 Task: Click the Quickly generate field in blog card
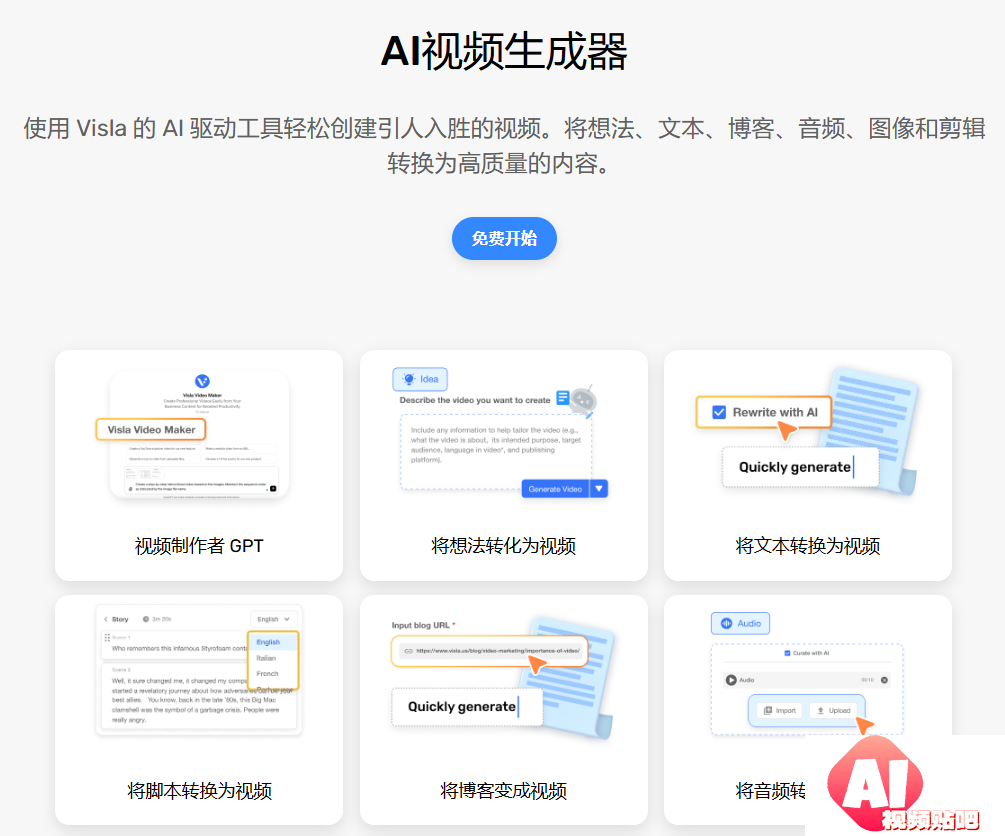point(467,707)
